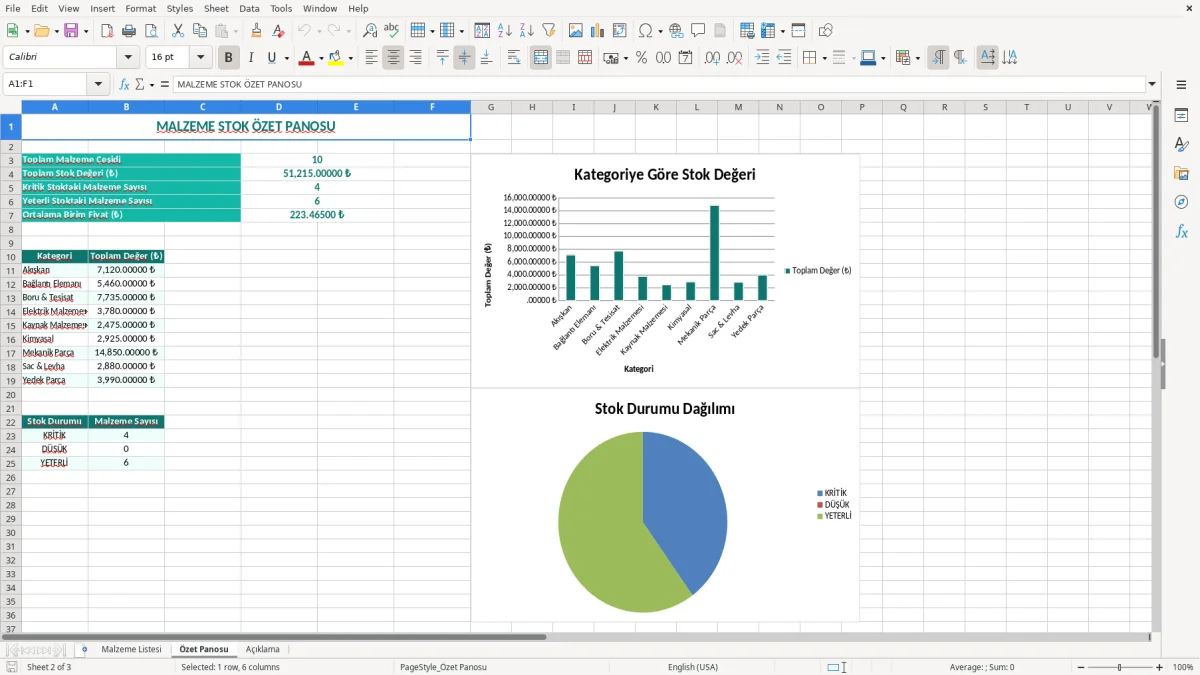The width and height of the screenshot is (1200, 675).
Task: Open Conditional Formatting dropdown arrow
Action: 918,58
